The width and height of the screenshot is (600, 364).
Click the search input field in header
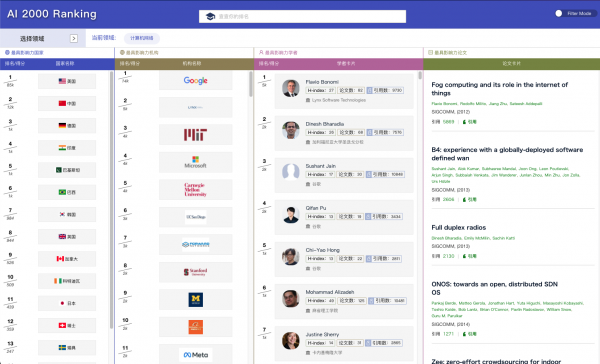click(x=302, y=16)
